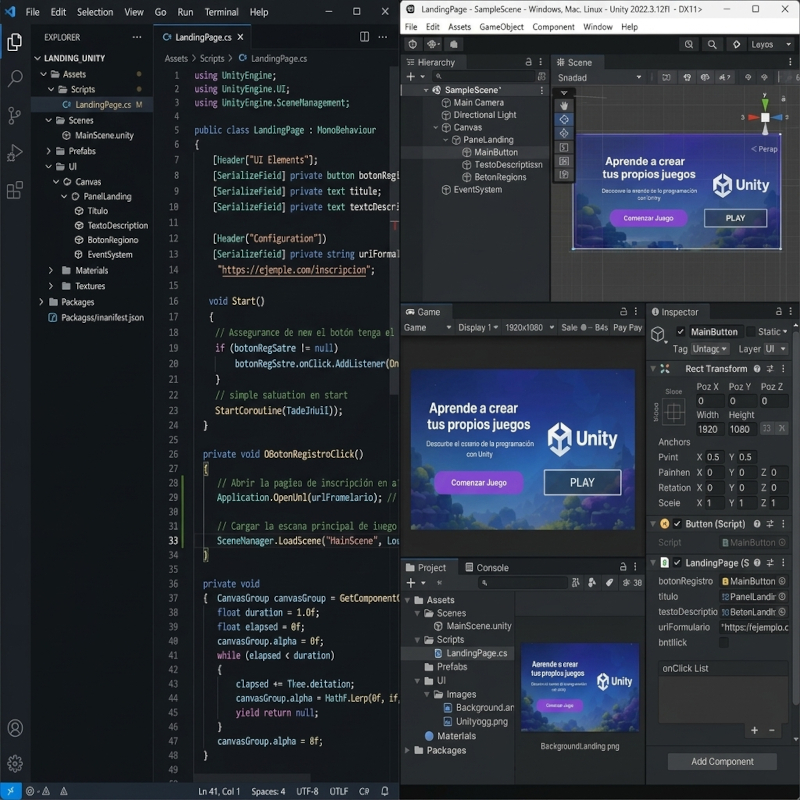Click the Unity account icon in the top toolbar
Viewport: 800px width, 800px height.
[x=413, y=44]
